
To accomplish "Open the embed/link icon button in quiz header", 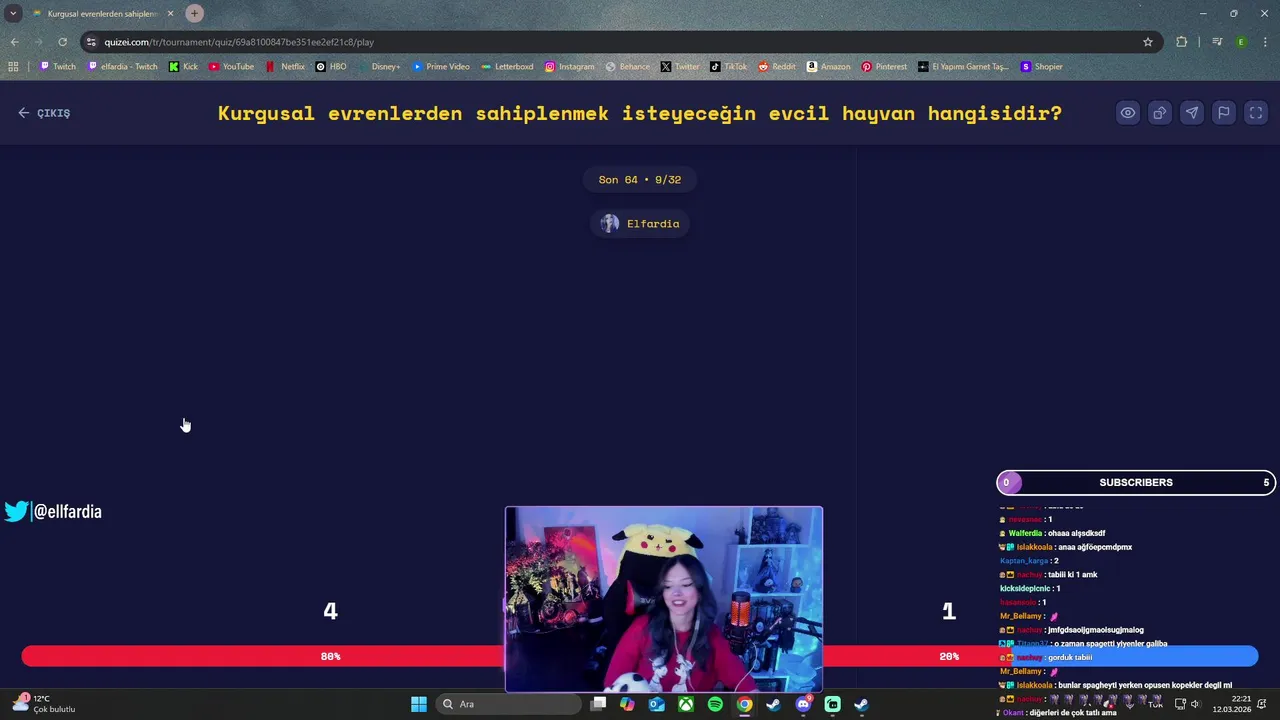I will click(x=1160, y=113).
